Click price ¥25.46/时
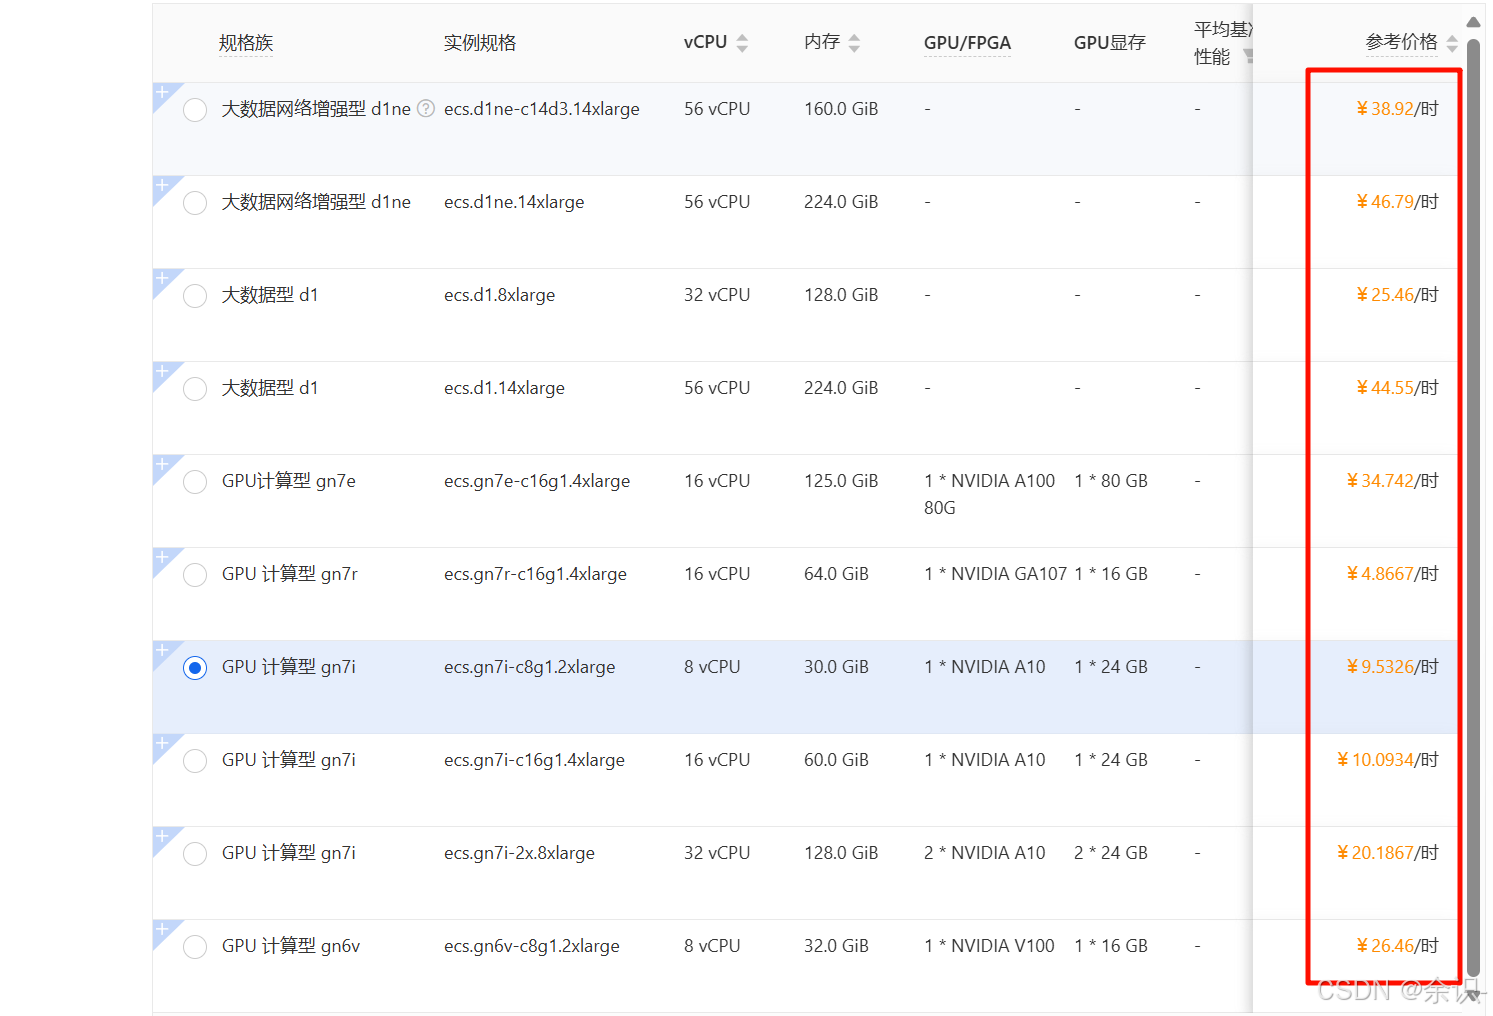 1397,295
